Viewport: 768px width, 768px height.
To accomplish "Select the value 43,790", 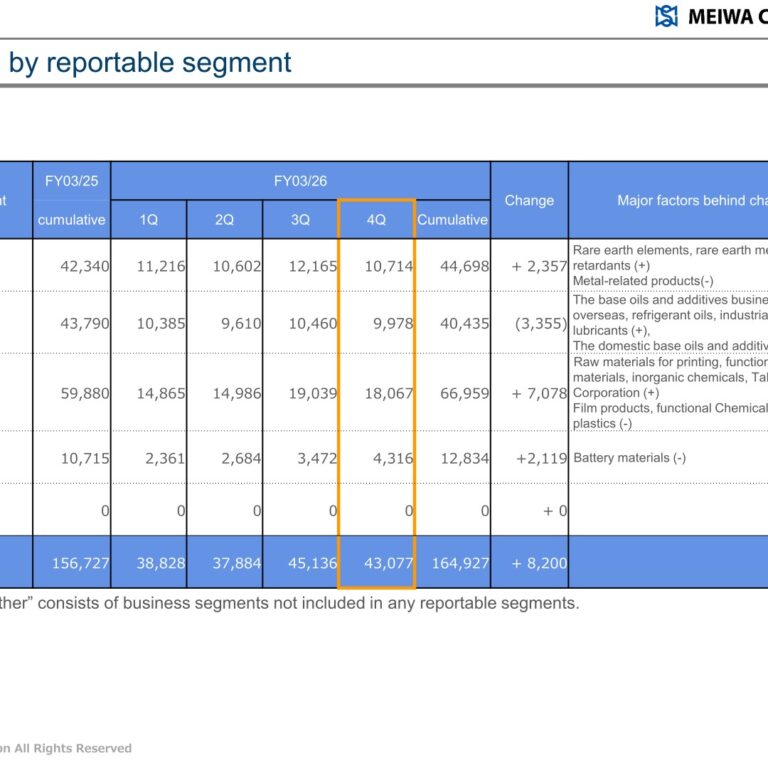I will pos(85,324).
